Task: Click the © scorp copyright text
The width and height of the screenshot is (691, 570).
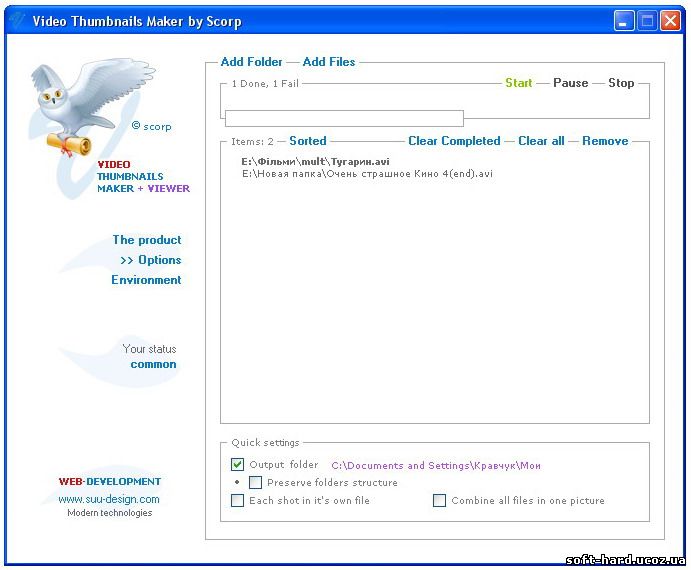Action: click(151, 127)
